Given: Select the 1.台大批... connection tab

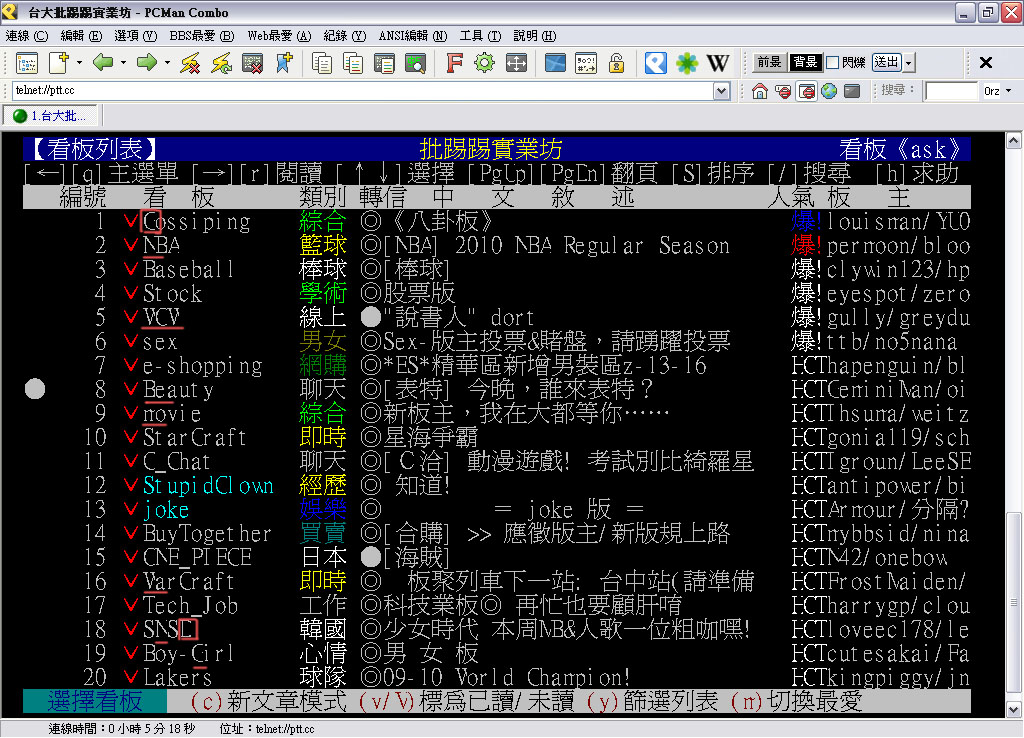Looking at the screenshot, I should (51, 116).
